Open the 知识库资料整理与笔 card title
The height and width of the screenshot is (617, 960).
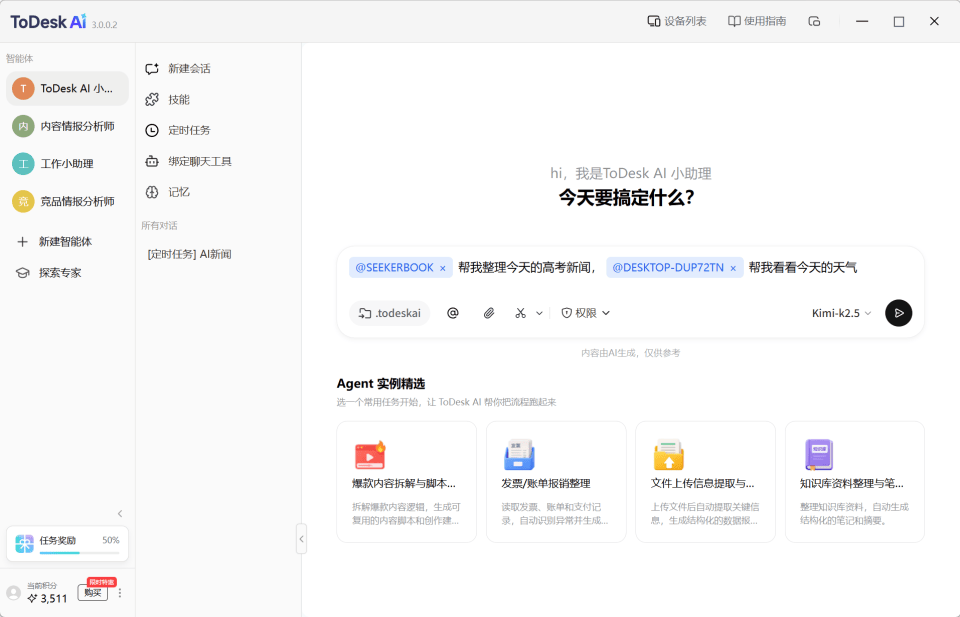(852, 484)
